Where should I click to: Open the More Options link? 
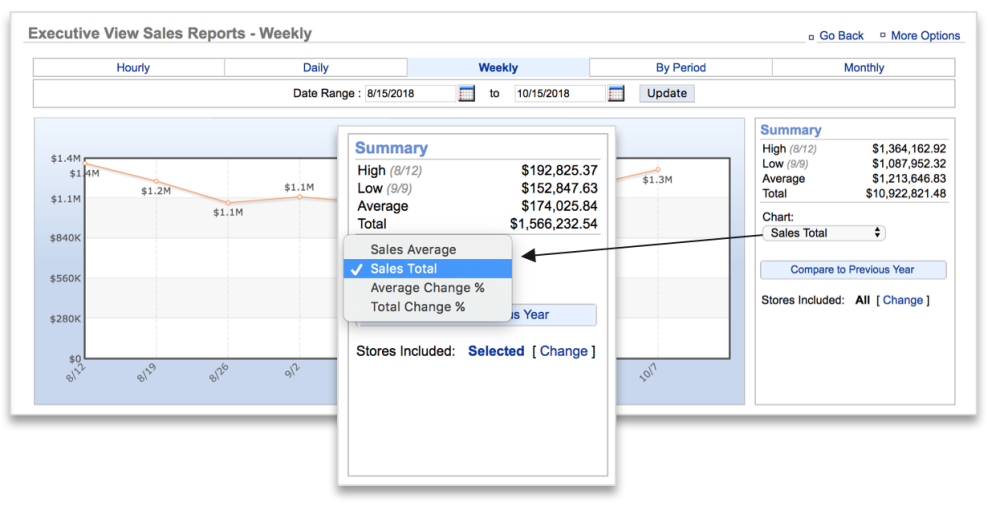tap(925, 36)
